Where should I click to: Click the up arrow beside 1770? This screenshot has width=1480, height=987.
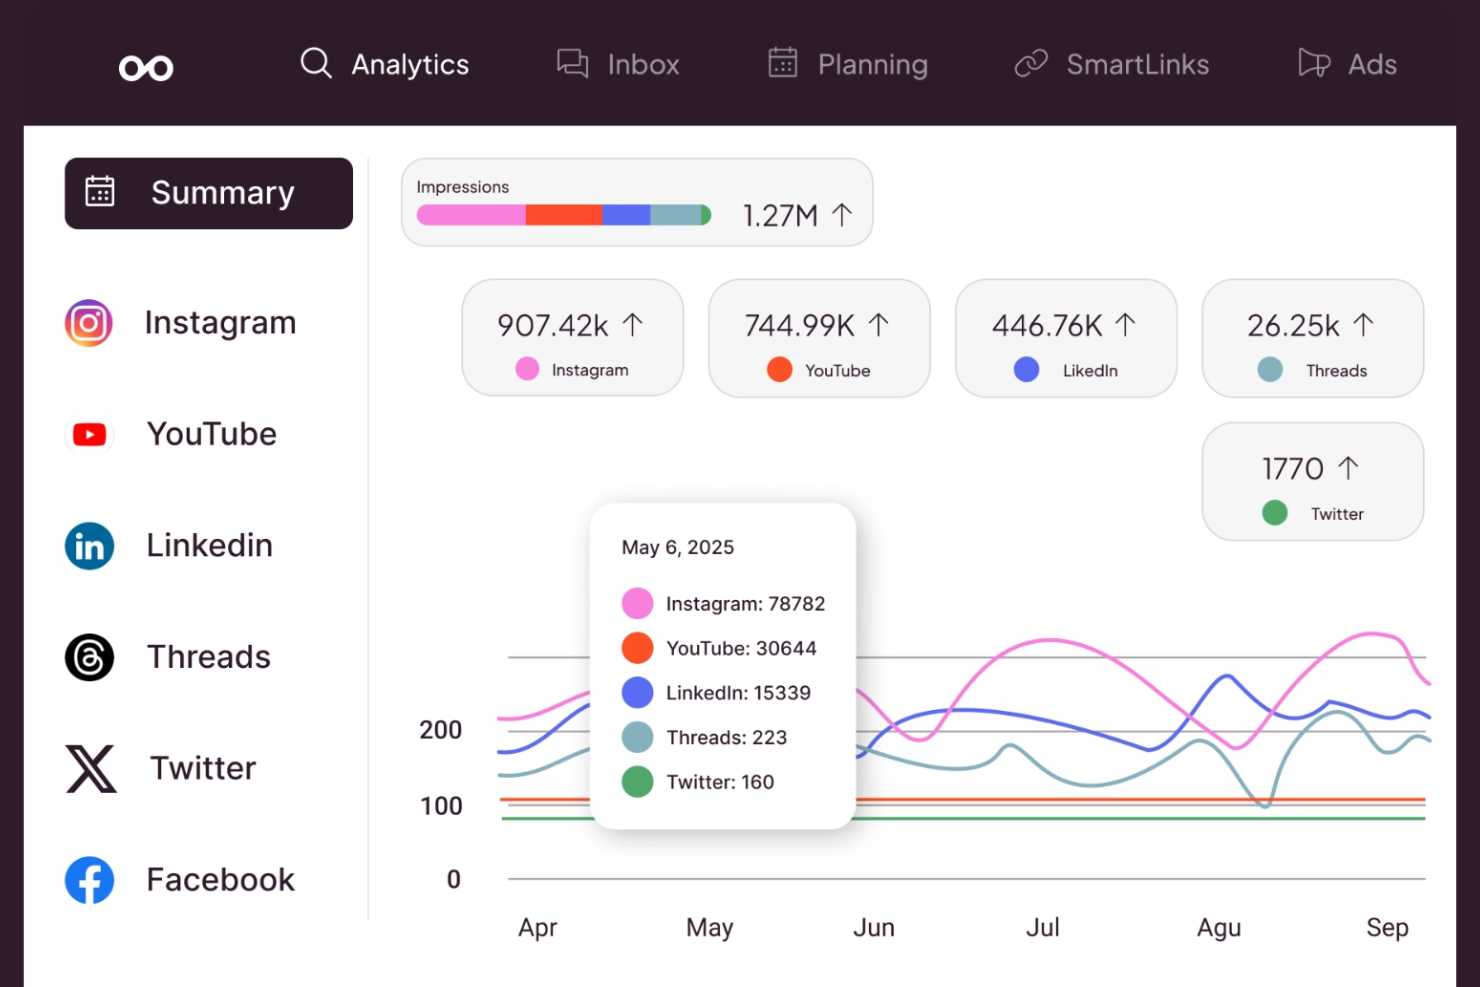(x=1348, y=467)
